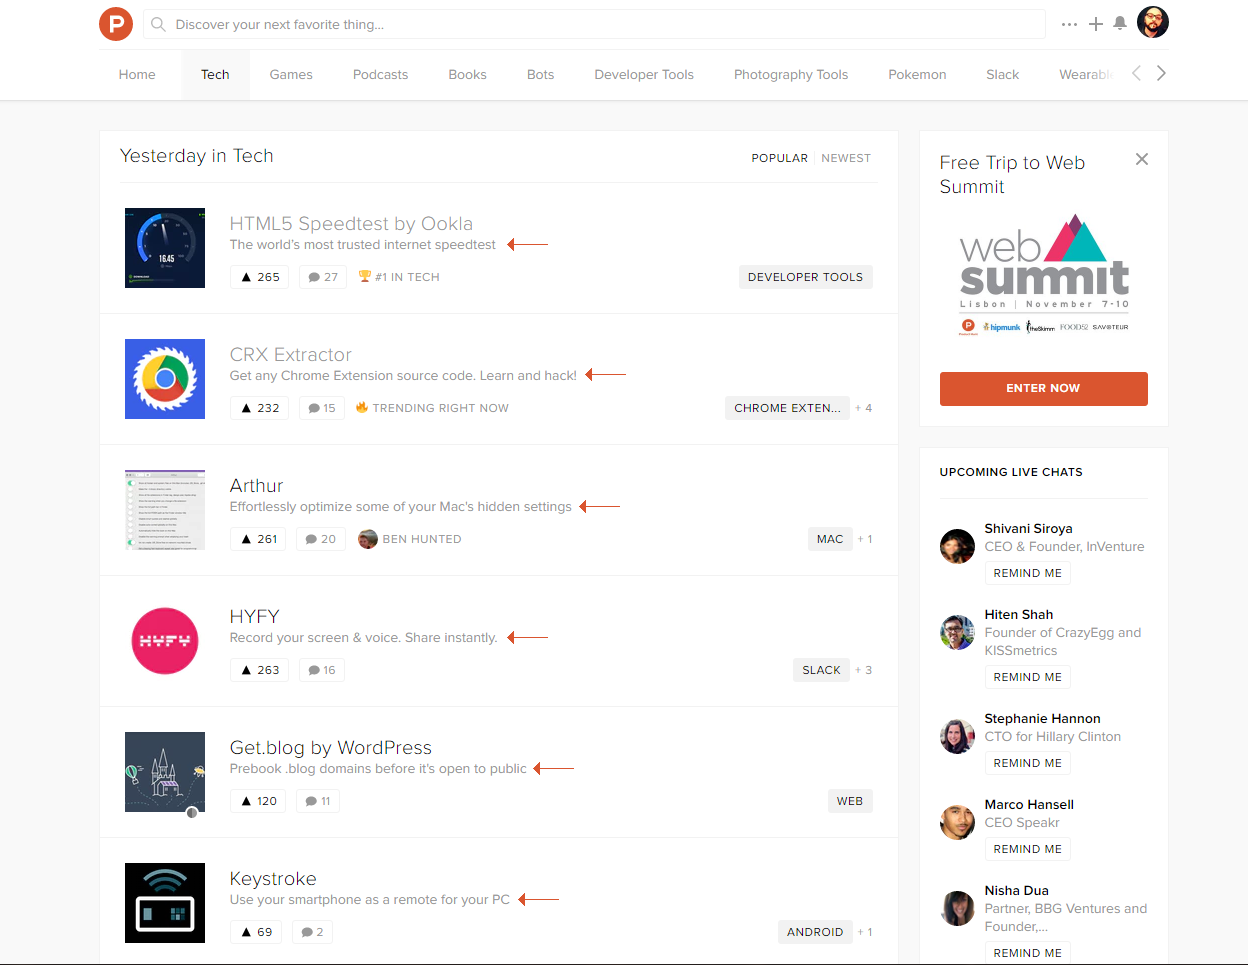Image resolution: width=1248 pixels, height=965 pixels.
Task: Upvote Arthur (261)
Action: 258,539
